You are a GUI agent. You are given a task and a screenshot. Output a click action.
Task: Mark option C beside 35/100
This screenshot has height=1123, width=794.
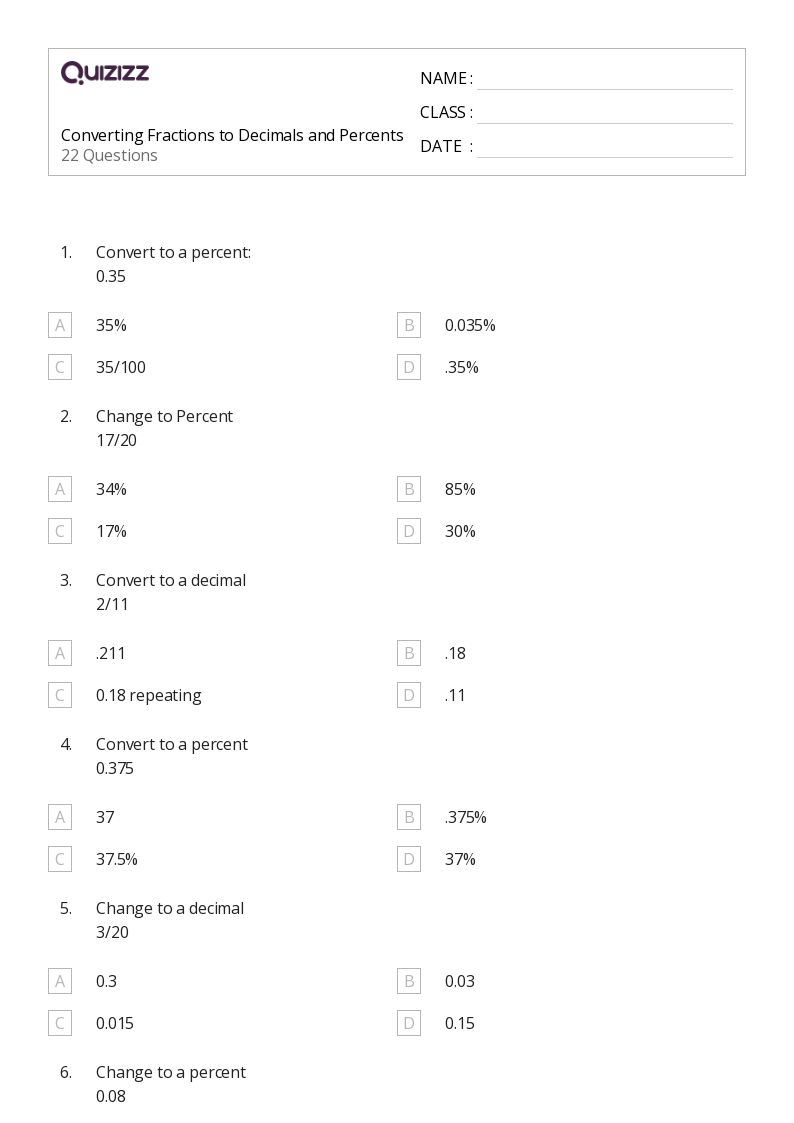[x=60, y=367]
